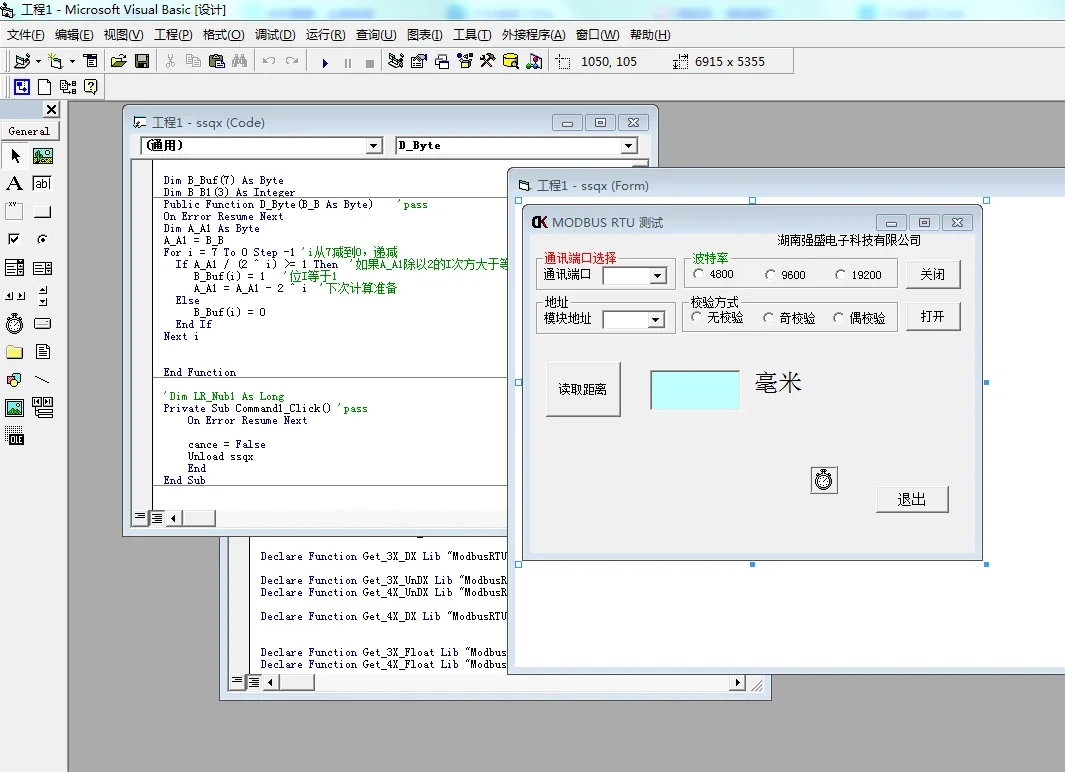1065x772 pixels.
Task: Open the 文件(F) menu
Action: [26, 35]
